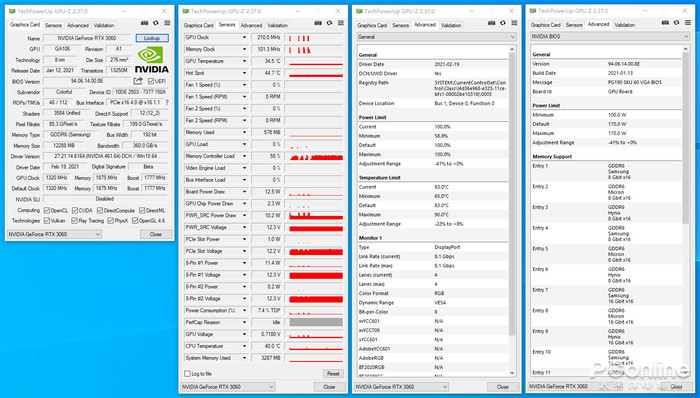
Task: Click refresh icon in Sensors window
Action: click(x=329, y=23)
